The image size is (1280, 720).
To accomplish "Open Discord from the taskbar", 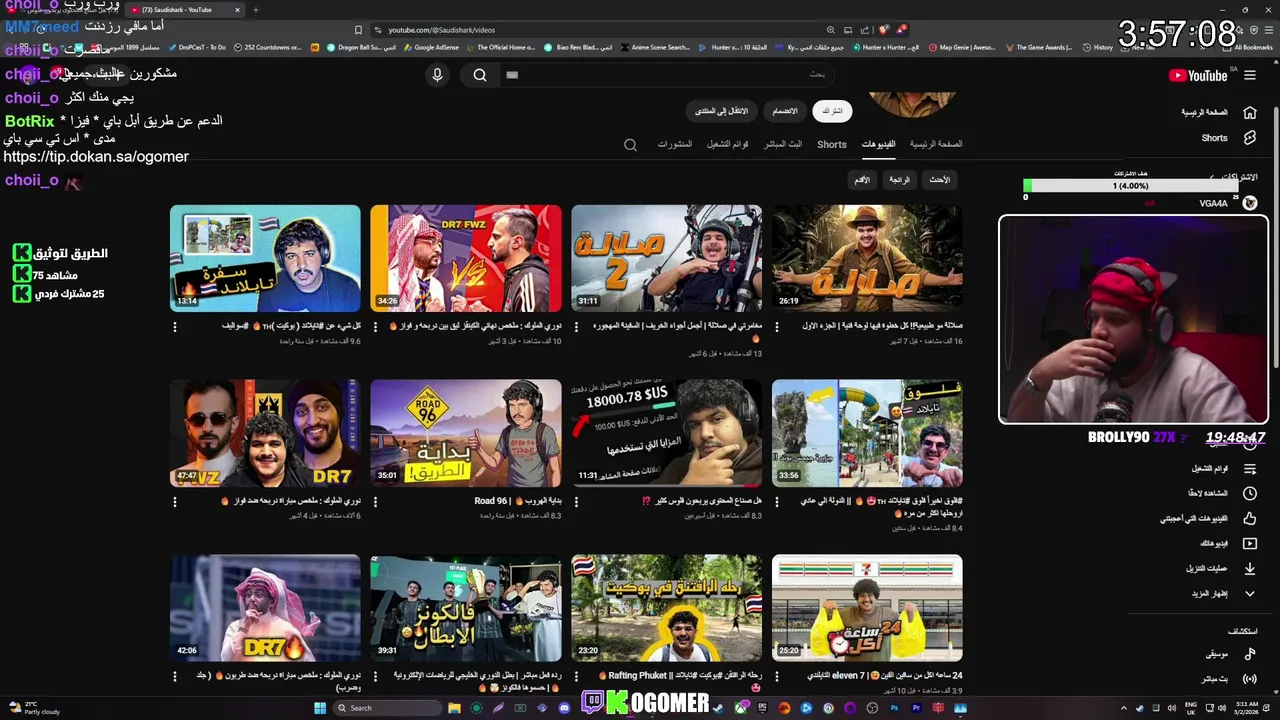I will point(564,708).
